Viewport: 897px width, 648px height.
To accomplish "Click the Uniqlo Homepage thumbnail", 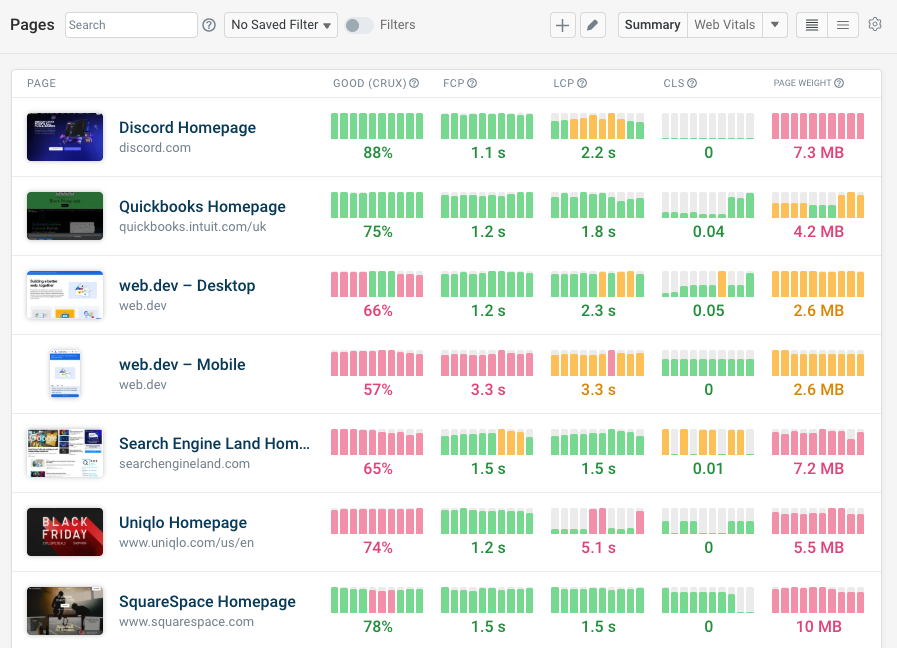I will point(64,532).
